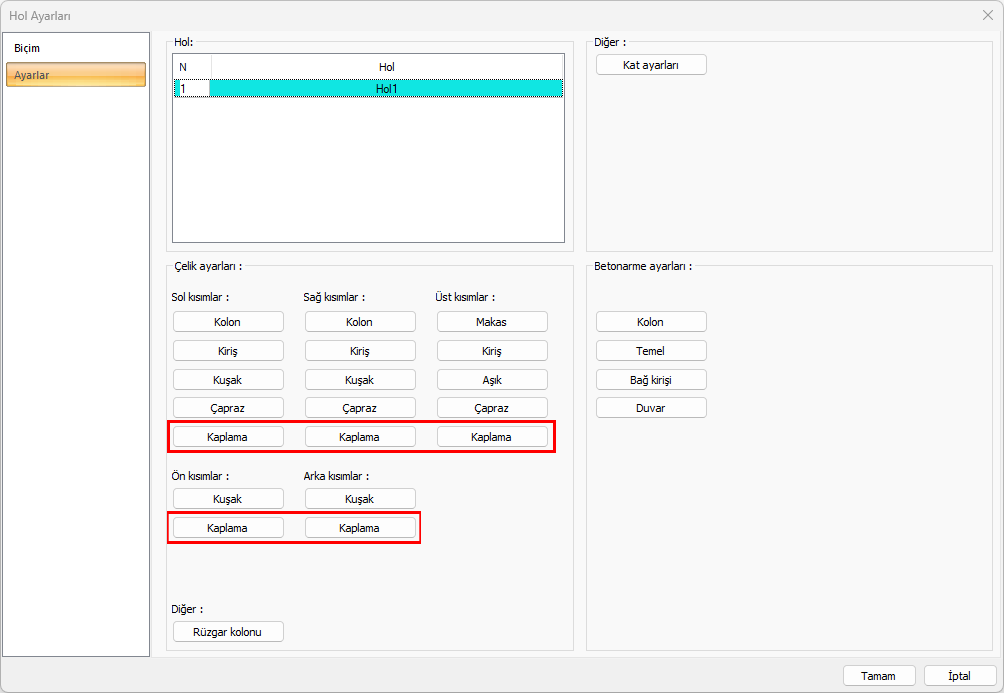Click Kiriş under Sağ kısımlar

360,351
